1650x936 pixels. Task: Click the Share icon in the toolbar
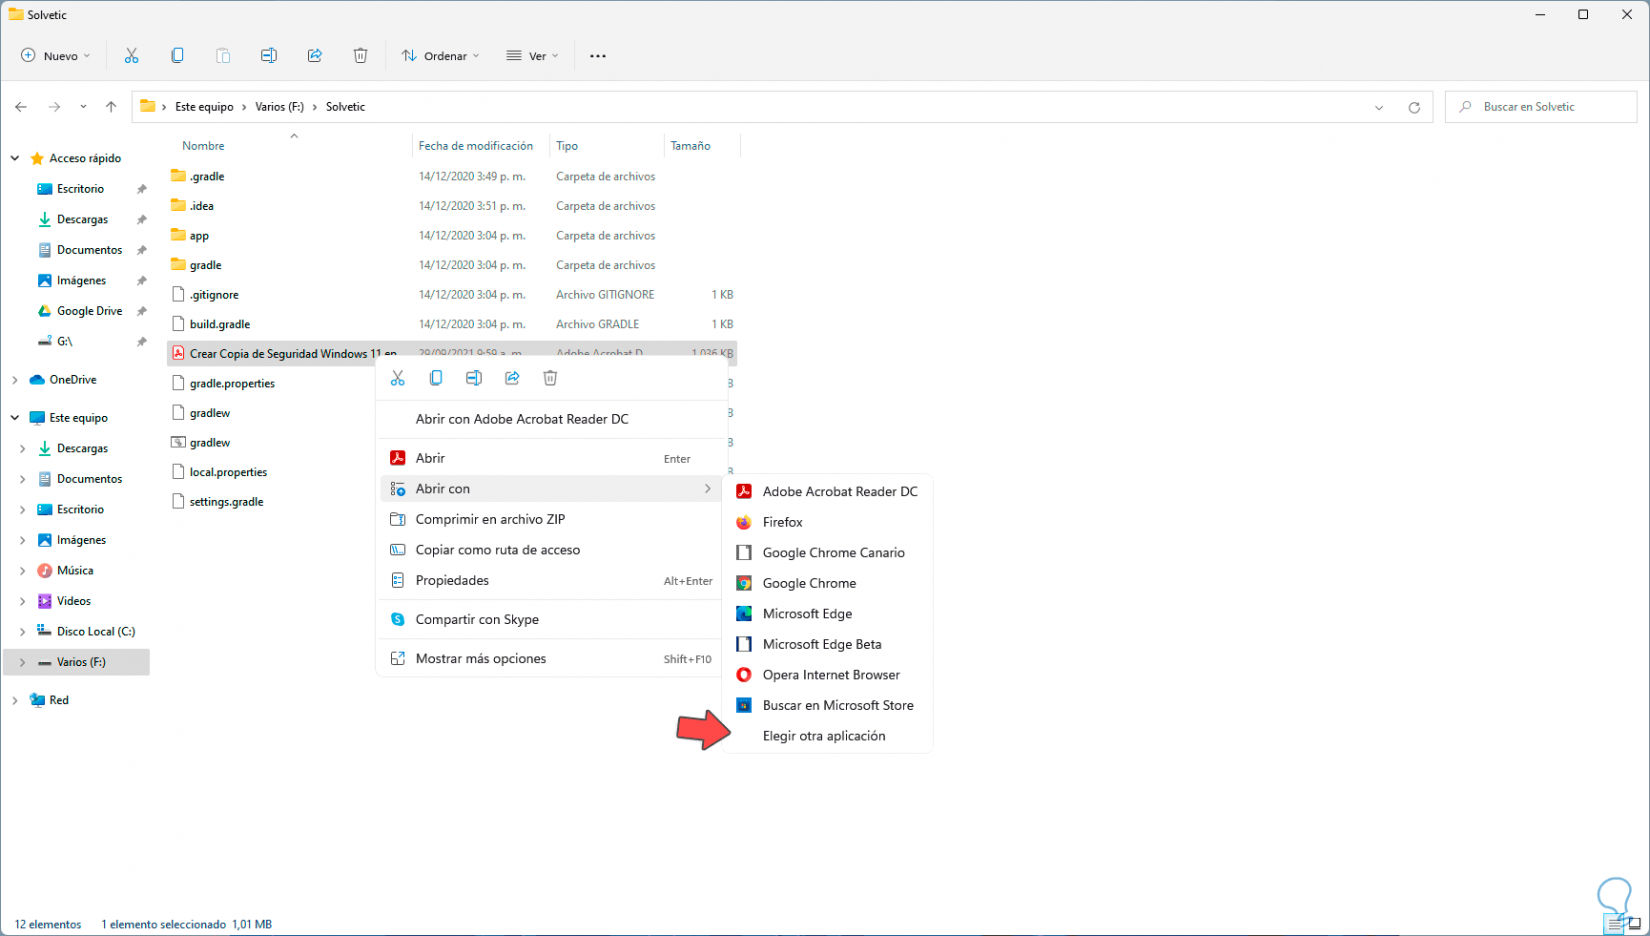(315, 56)
